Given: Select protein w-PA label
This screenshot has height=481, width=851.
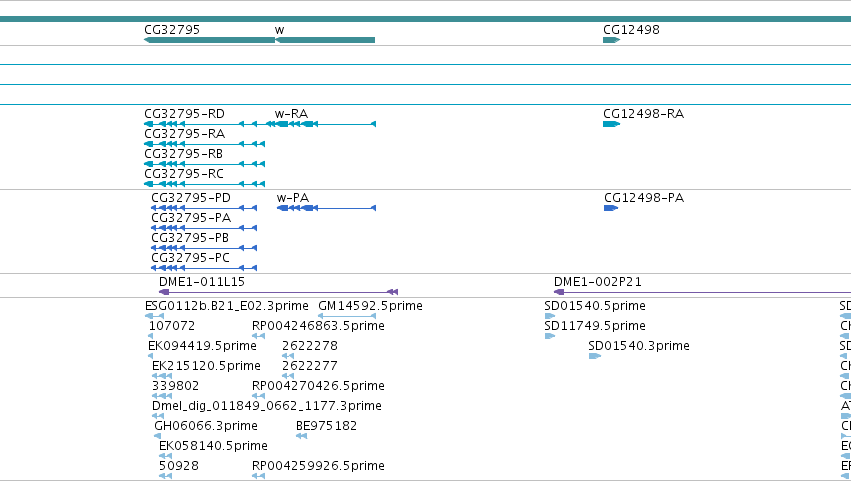Looking at the screenshot, I should (293, 198).
